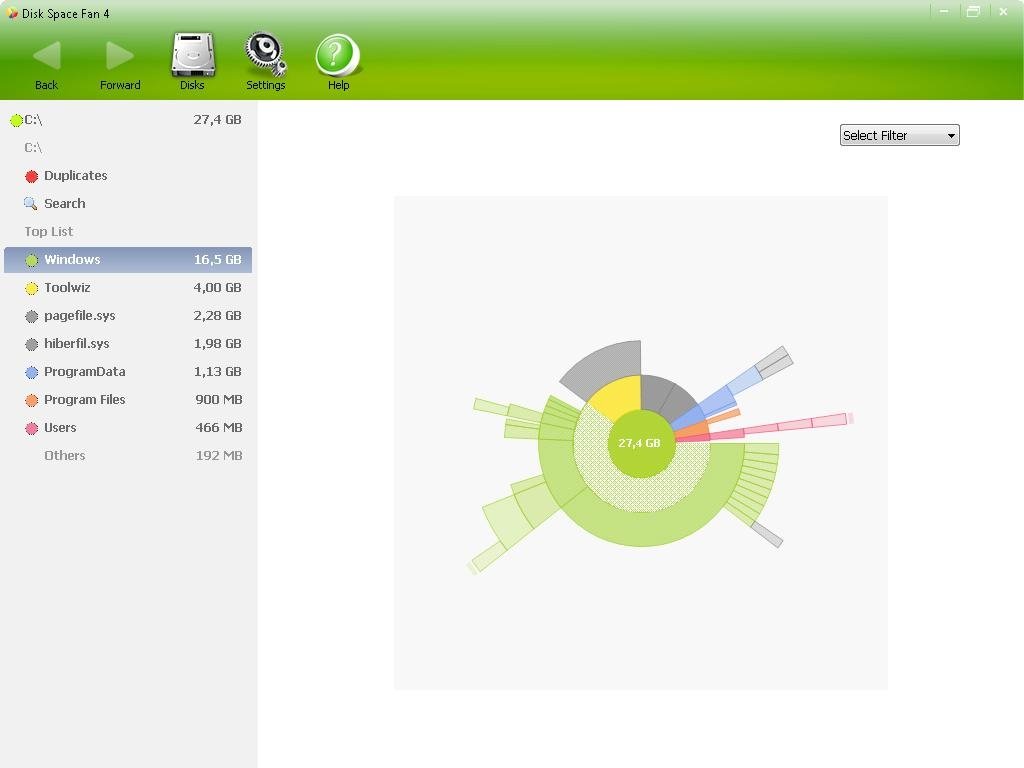The height and width of the screenshot is (768, 1024).
Task: Open the Disks hard drive icon
Action: click(x=193, y=54)
